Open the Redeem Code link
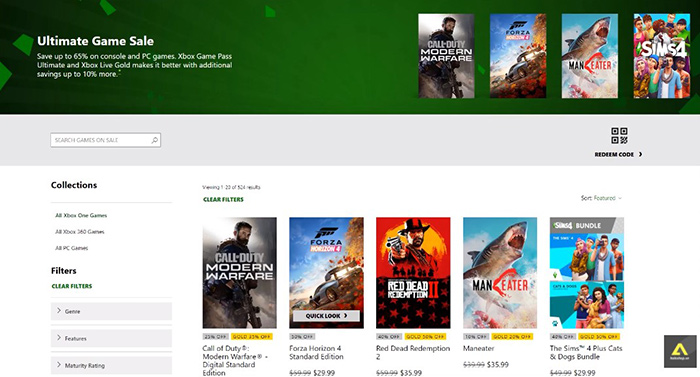This screenshot has width=700, height=377. click(618, 154)
